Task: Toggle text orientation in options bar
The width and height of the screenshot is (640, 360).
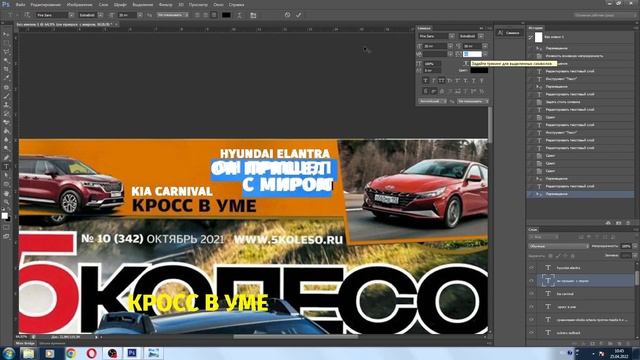Action: click(27, 15)
